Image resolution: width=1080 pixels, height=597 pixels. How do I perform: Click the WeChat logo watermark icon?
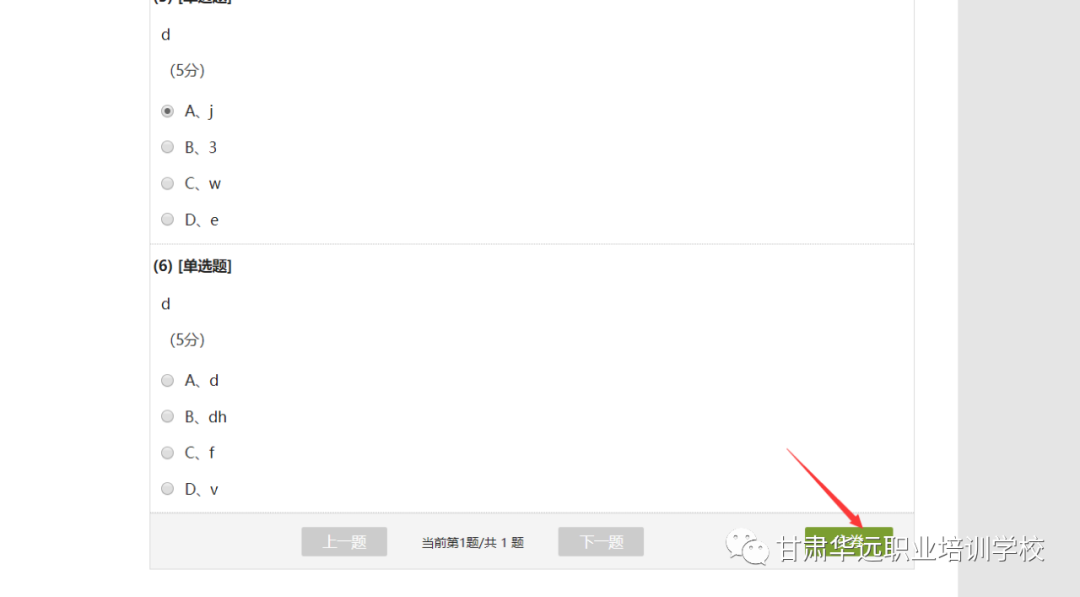coord(747,547)
